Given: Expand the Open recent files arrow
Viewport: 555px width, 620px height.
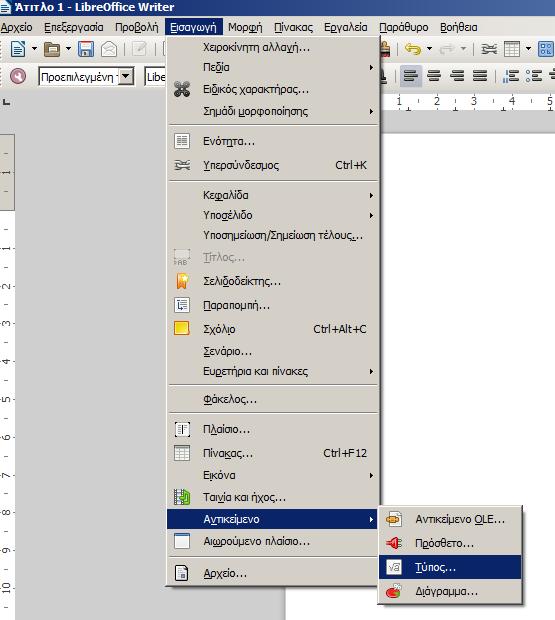Looking at the screenshot, I should pyautogui.click(x=68, y=49).
